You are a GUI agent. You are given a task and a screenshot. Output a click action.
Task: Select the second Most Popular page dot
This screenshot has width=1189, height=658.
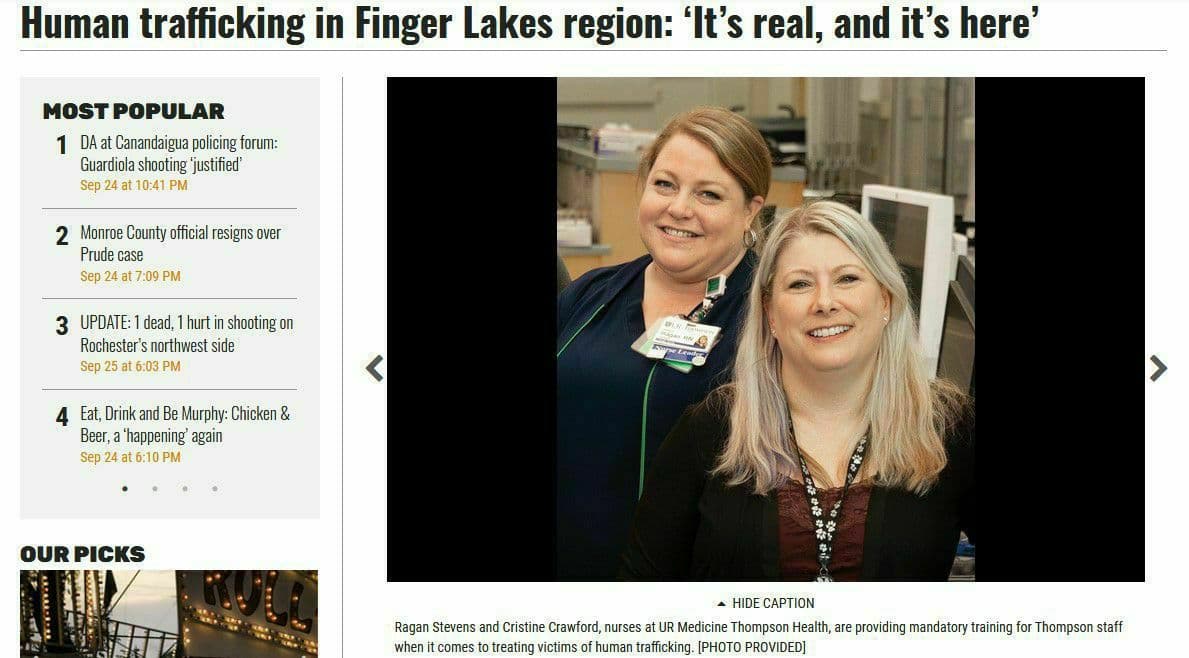point(155,489)
